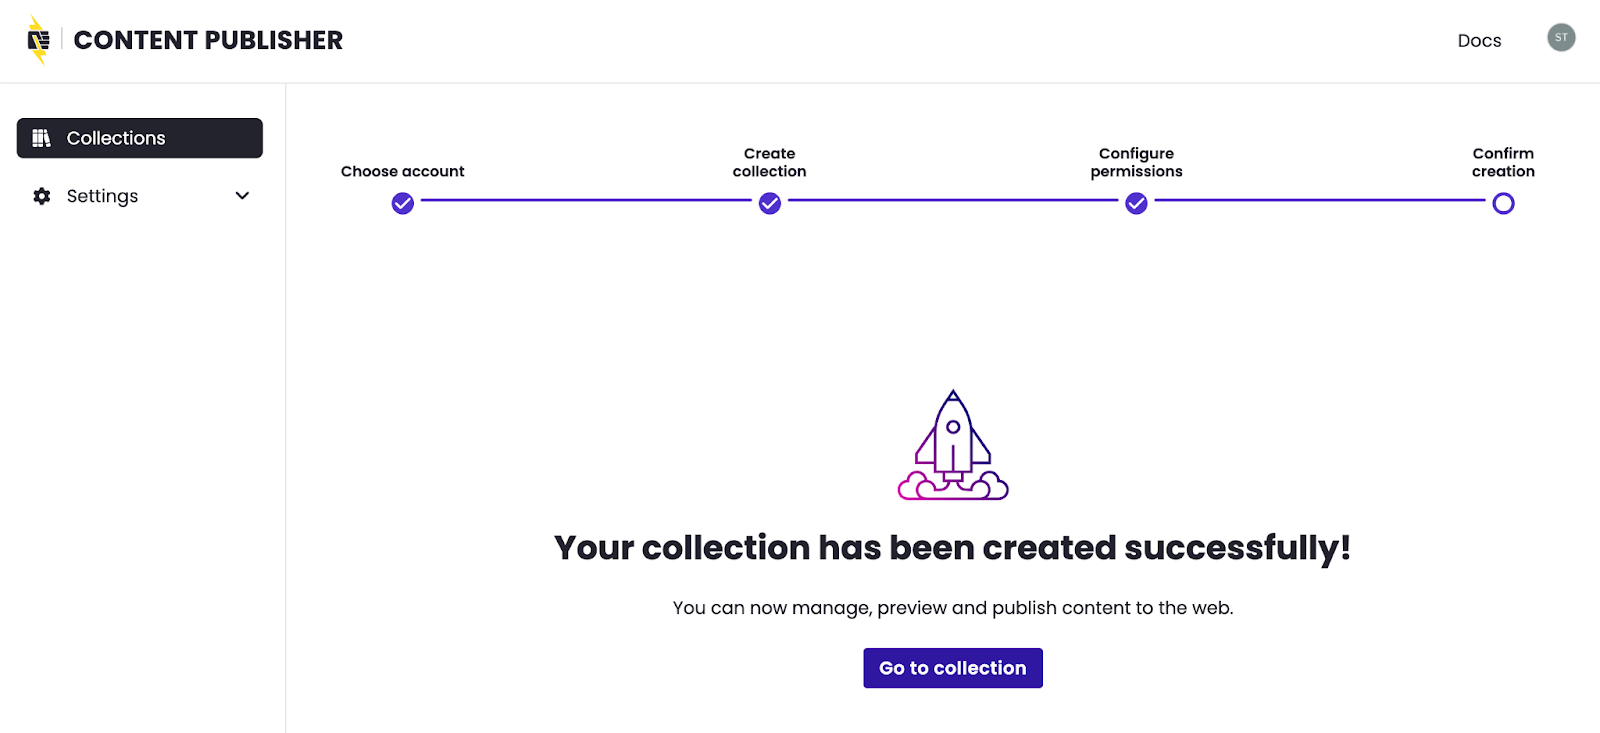The height and width of the screenshot is (733, 1600).
Task: Click the Choose account step label
Action: coord(403,171)
